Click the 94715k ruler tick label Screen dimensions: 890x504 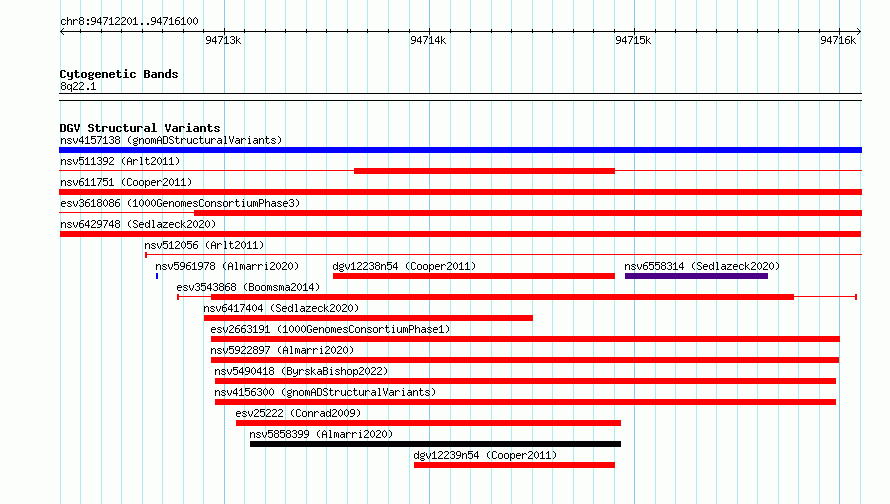click(x=633, y=40)
